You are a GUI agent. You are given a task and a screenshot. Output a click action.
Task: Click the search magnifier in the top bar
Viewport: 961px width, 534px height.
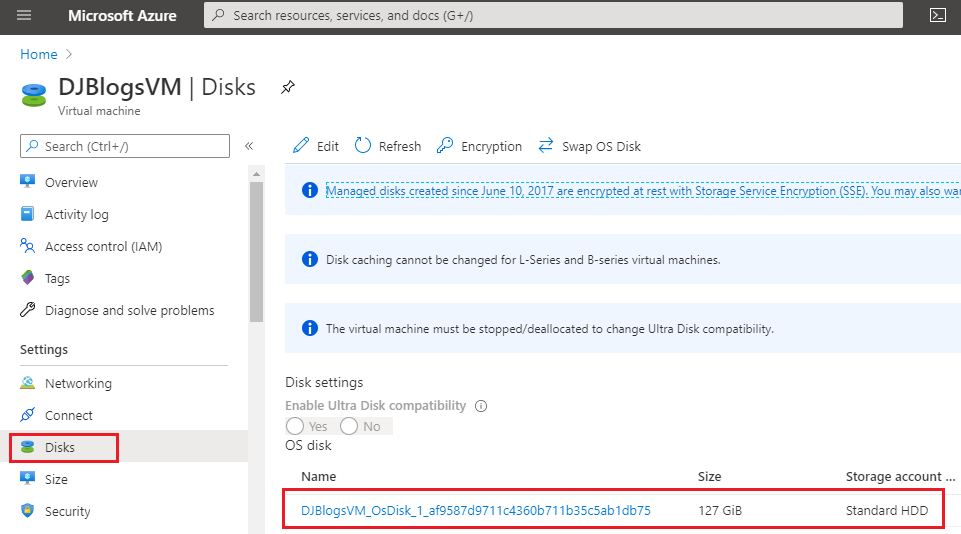pos(218,15)
